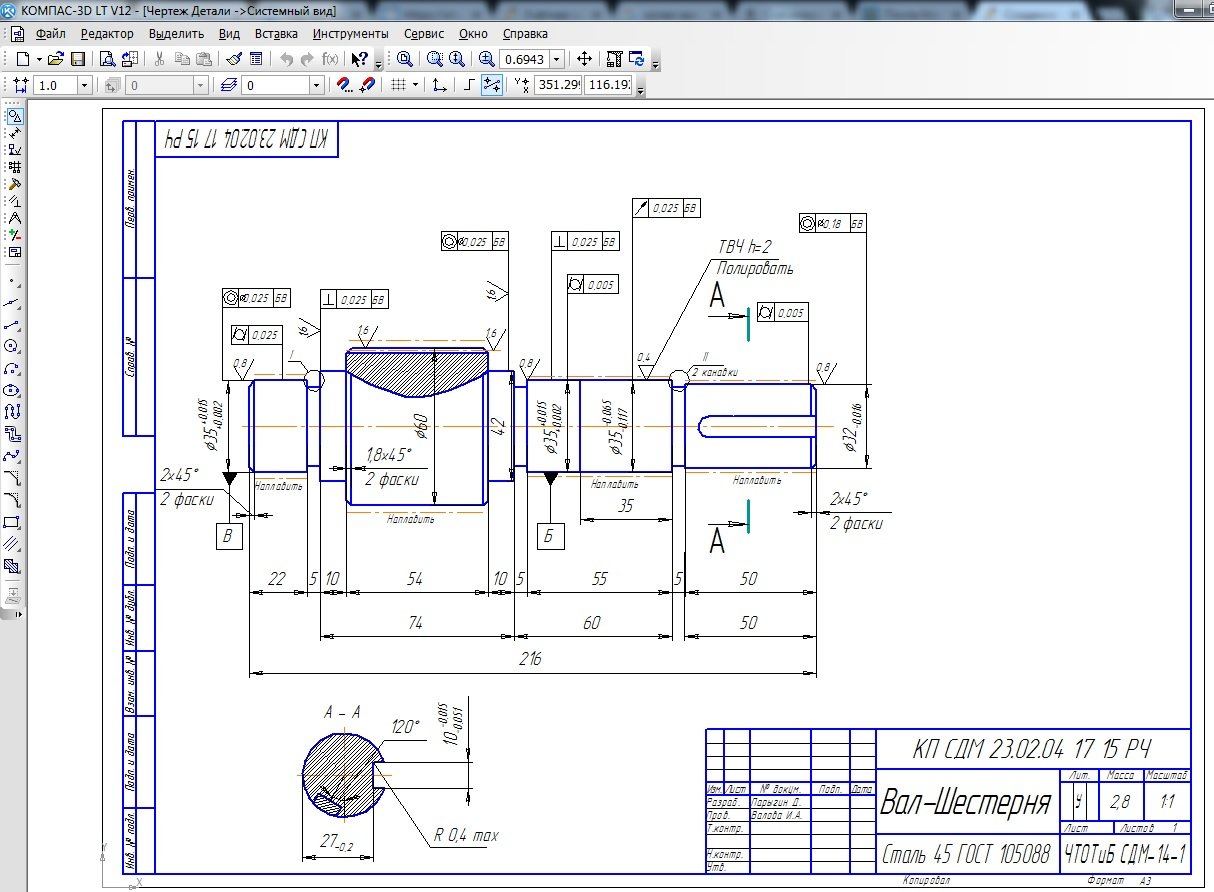Toggle the grid display button
1214x892 pixels.
point(398,86)
